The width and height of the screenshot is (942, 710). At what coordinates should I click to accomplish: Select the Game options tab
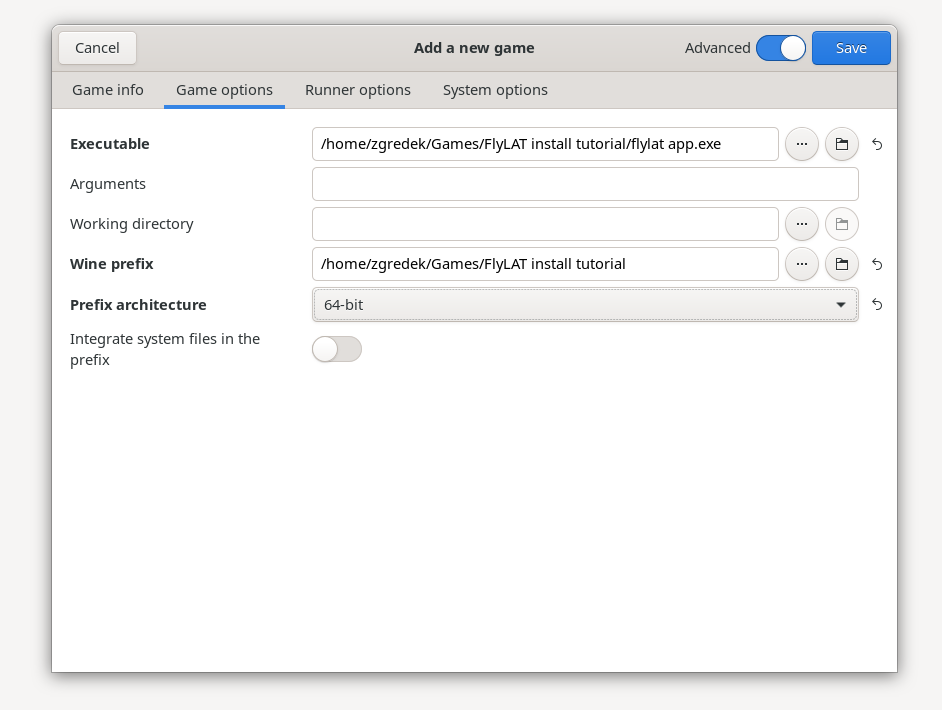pyautogui.click(x=224, y=90)
